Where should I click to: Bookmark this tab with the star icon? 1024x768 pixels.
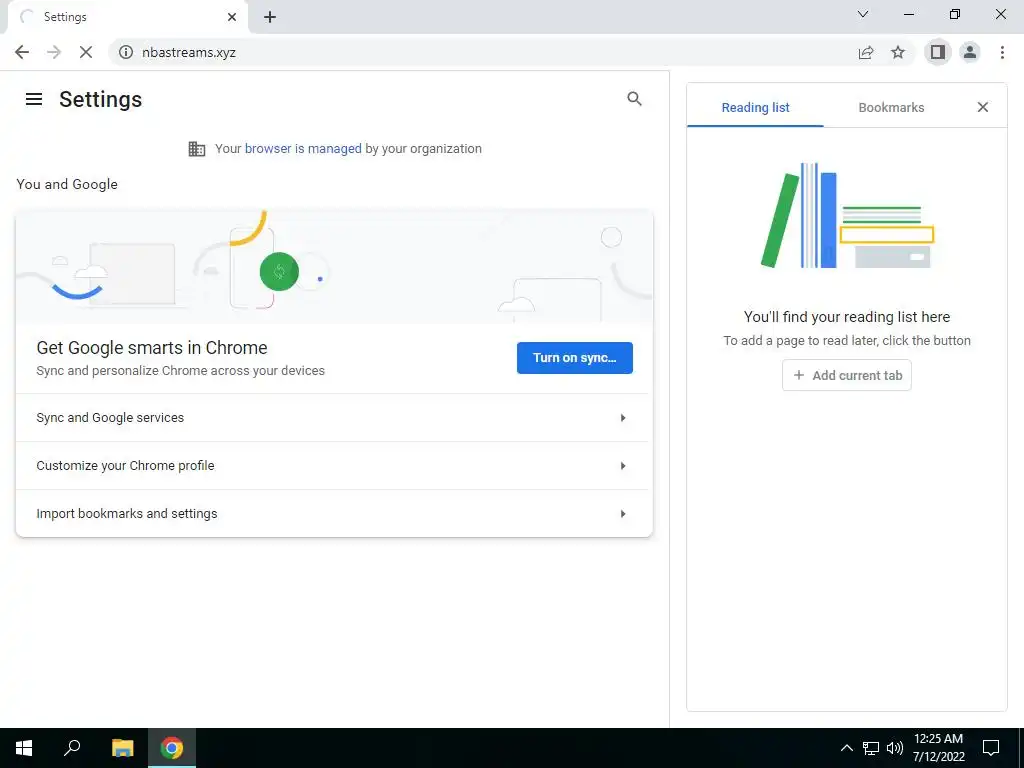(x=898, y=52)
